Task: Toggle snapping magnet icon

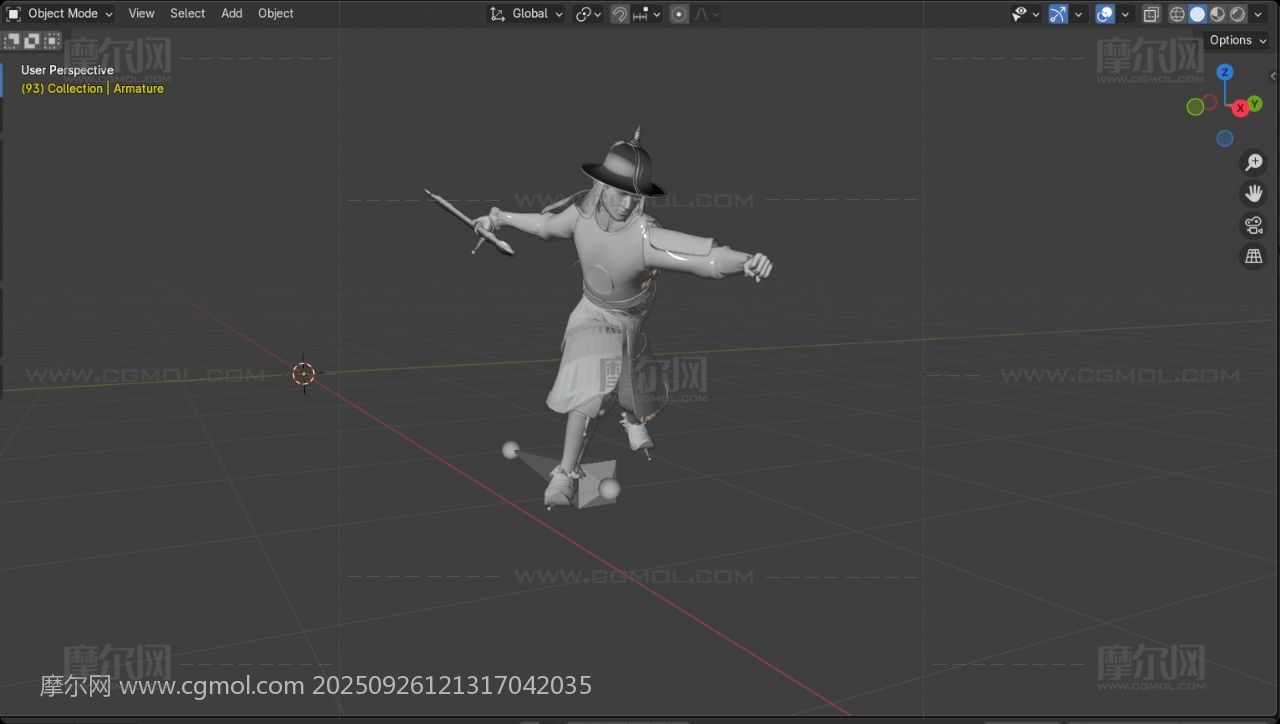Action: coord(620,14)
